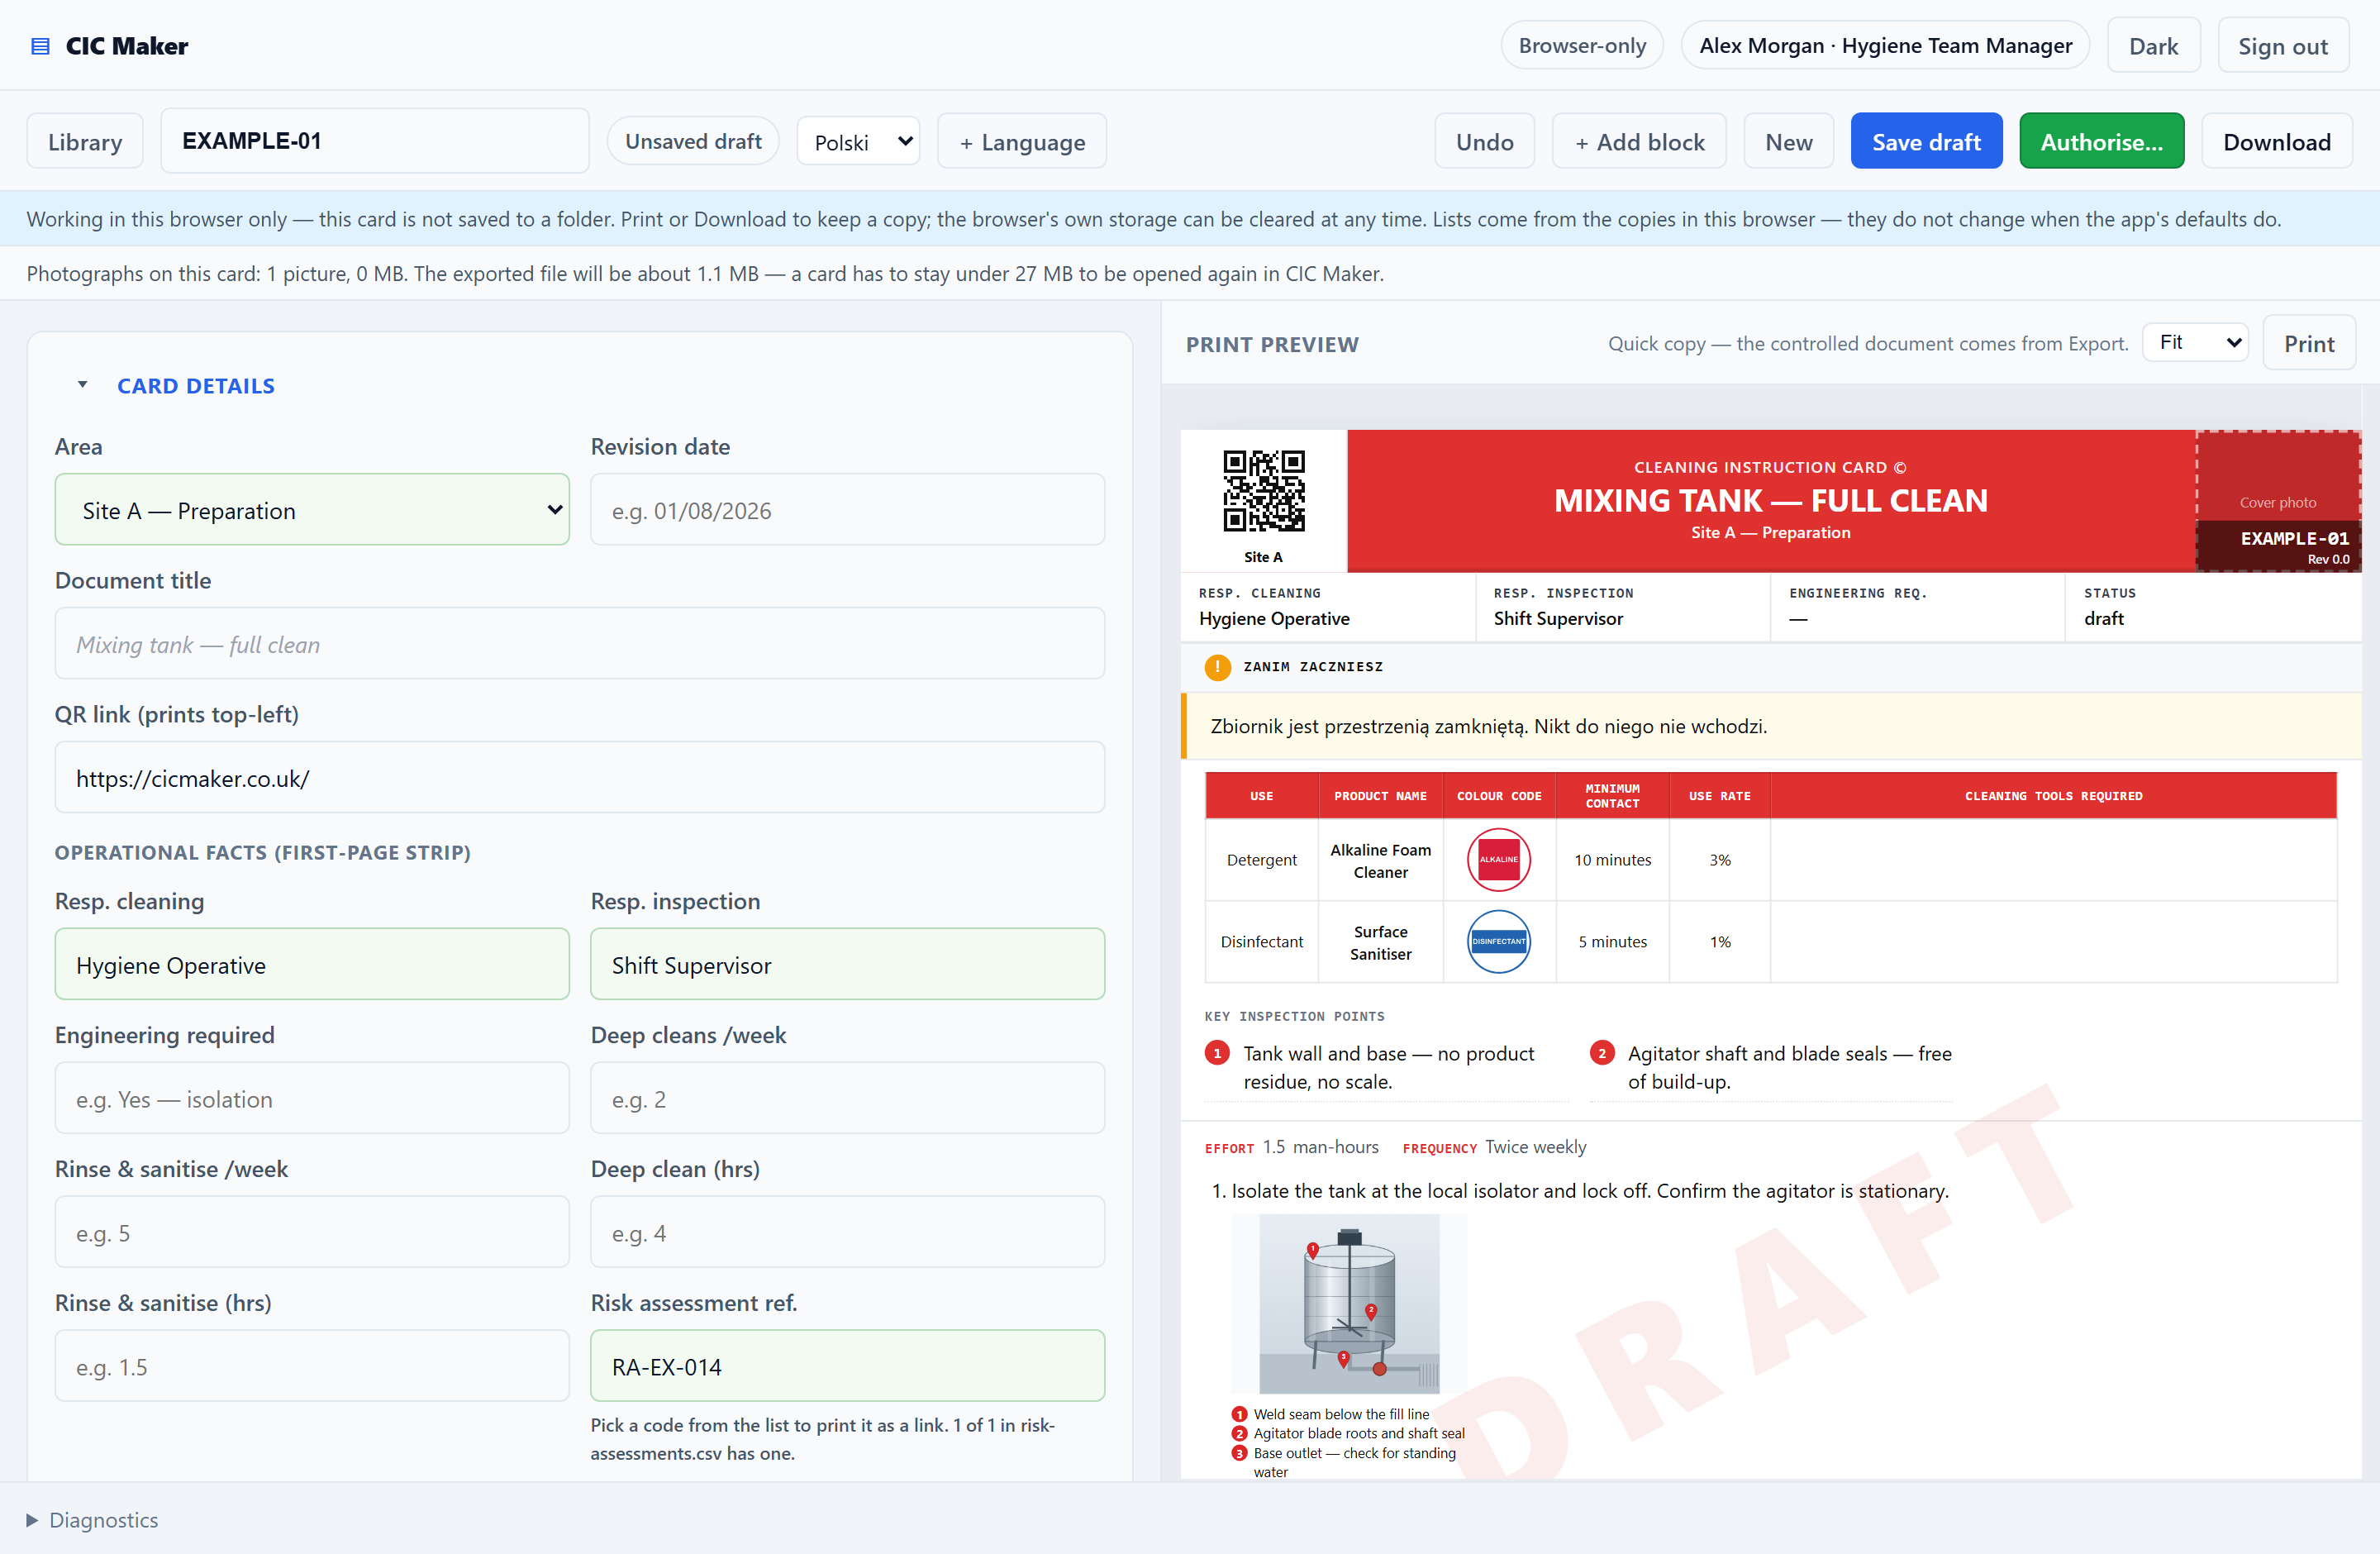Click the MIXING TANK — FULL CLEAN title
This screenshot has height=1554, width=2380.
point(1770,500)
